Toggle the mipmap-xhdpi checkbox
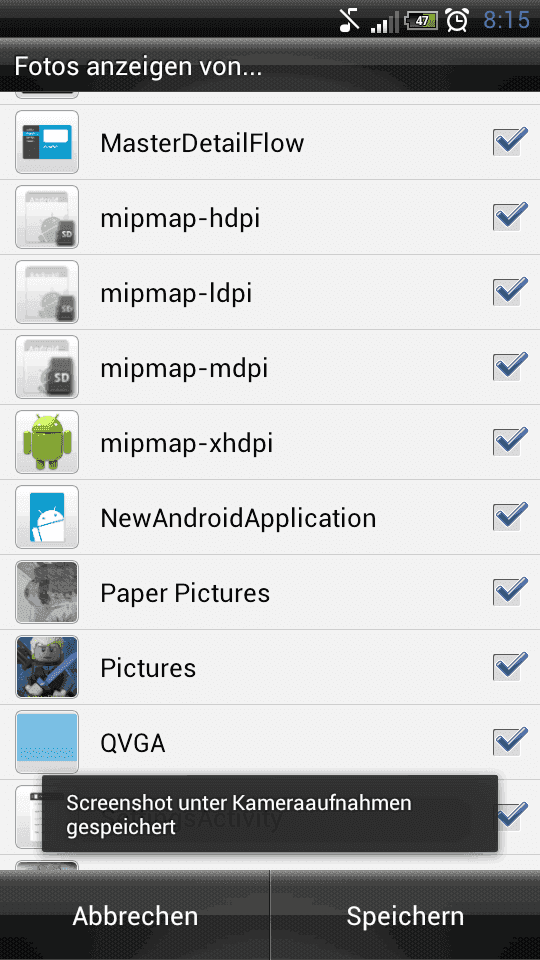This screenshot has width=540, height=960. pos(510,441)
